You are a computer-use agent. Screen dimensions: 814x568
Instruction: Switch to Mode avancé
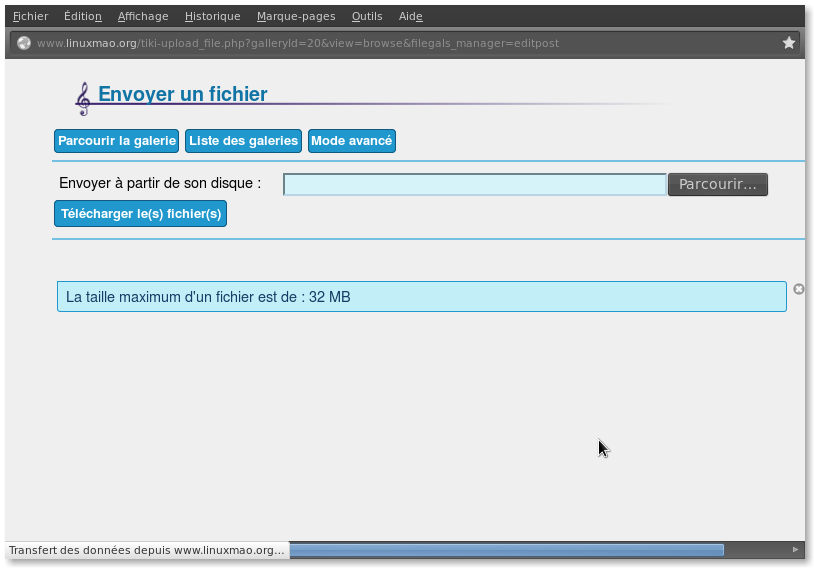351,141
